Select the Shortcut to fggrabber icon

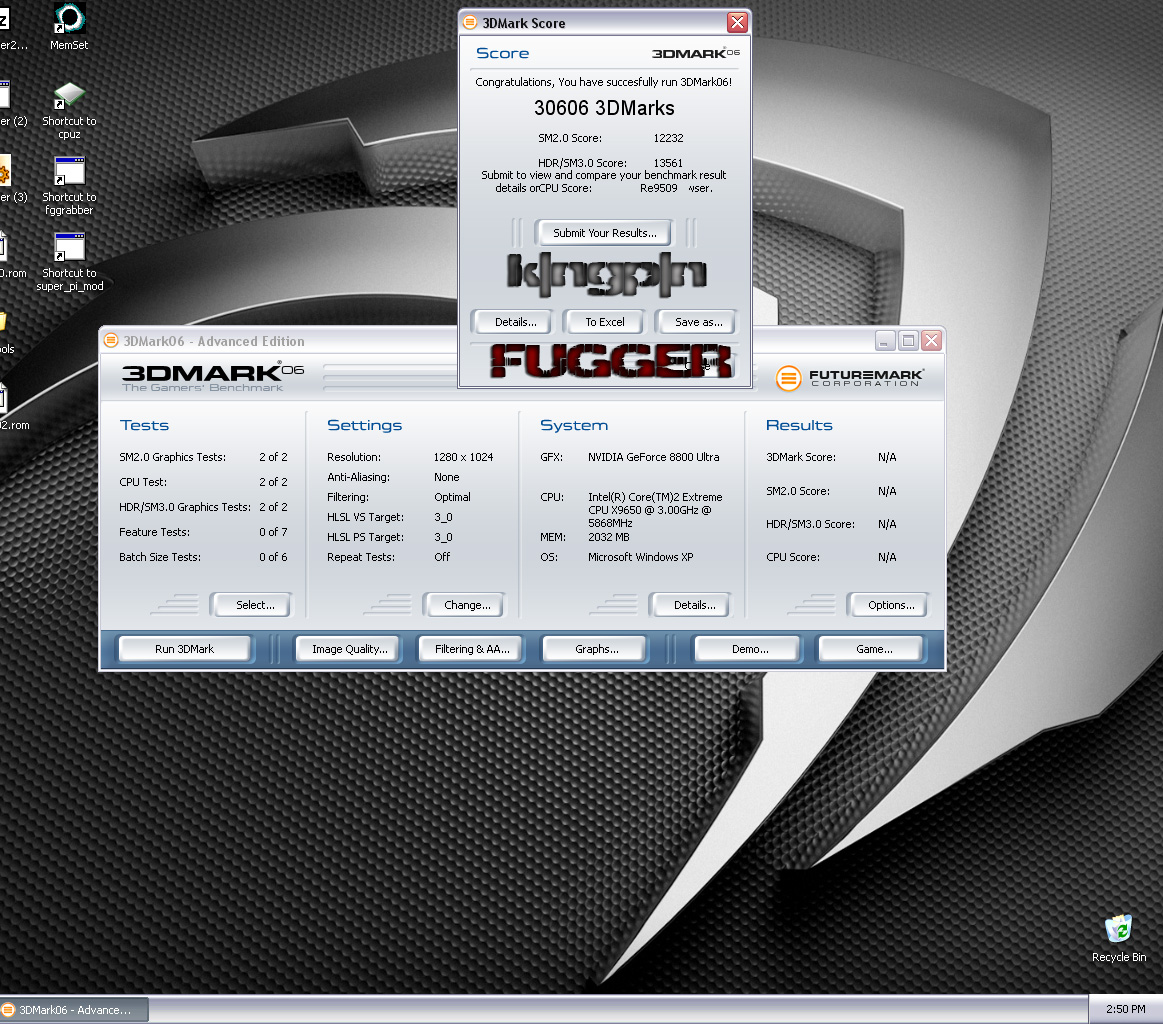pyautogui.click(x=69, y=186)
